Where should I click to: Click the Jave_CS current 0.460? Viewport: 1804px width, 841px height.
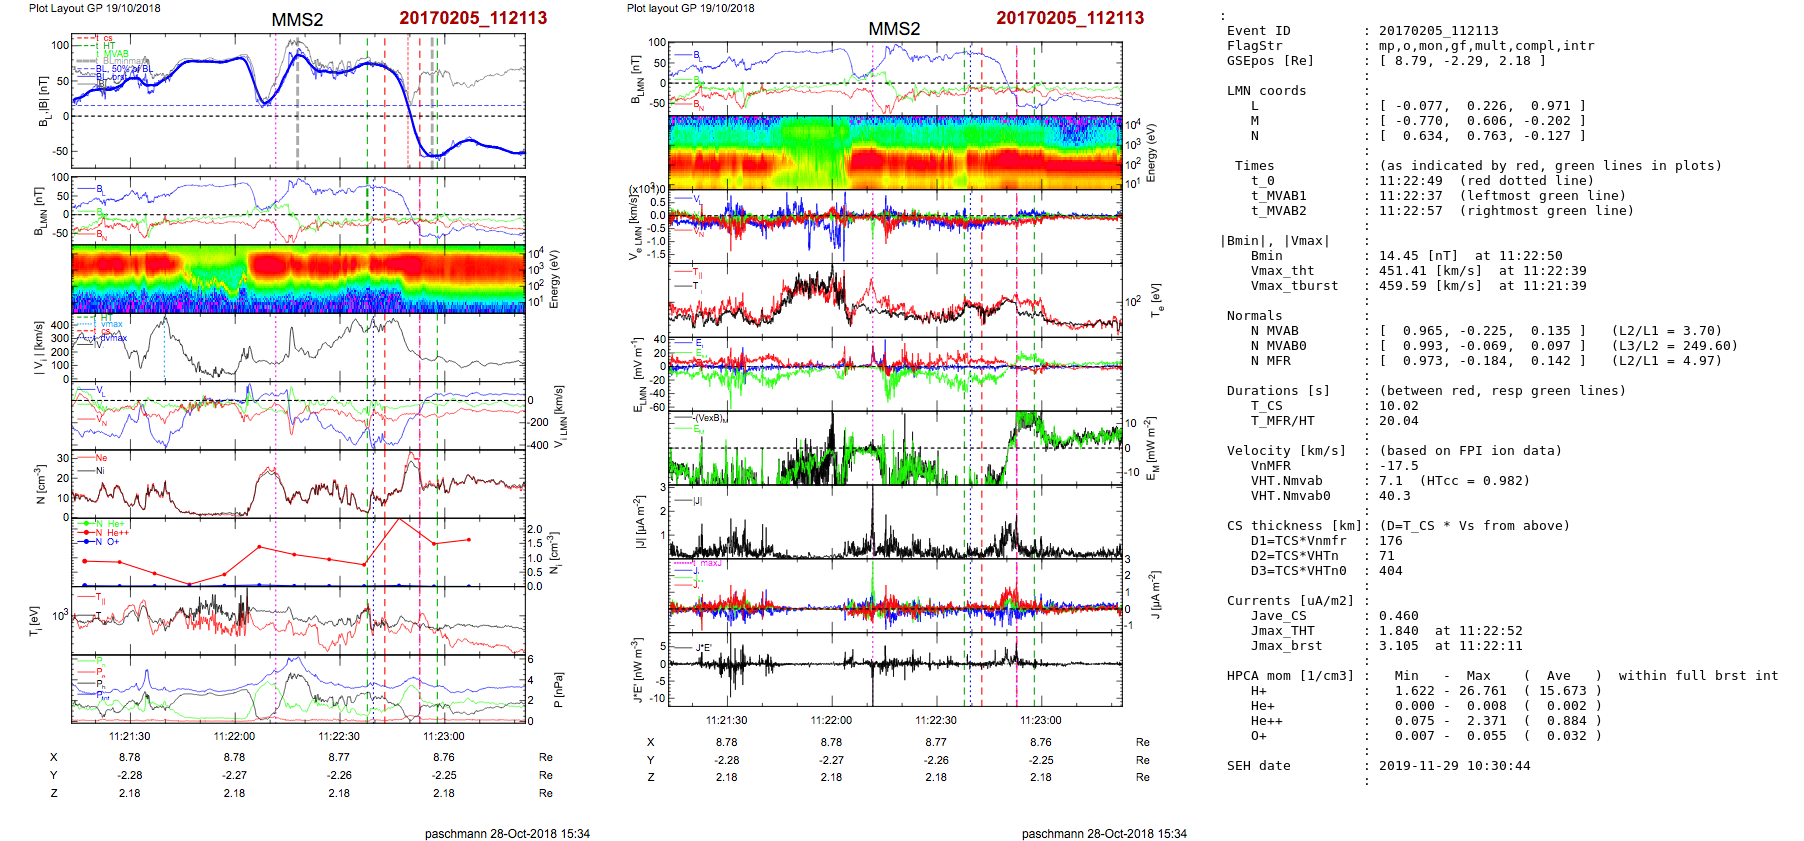(1399, 616)
